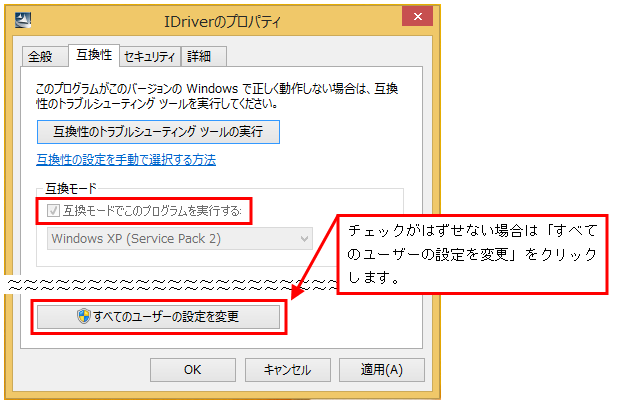Image resolution: width=626 pixels, height=409 pixels.
Task: Click the description text mentioning Windows で正しく動作しない場合
Action: (x=217, y=96)
